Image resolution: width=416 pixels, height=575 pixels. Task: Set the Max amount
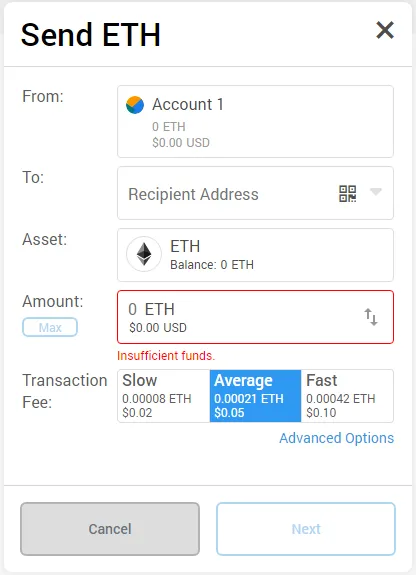tap(50, 327)
